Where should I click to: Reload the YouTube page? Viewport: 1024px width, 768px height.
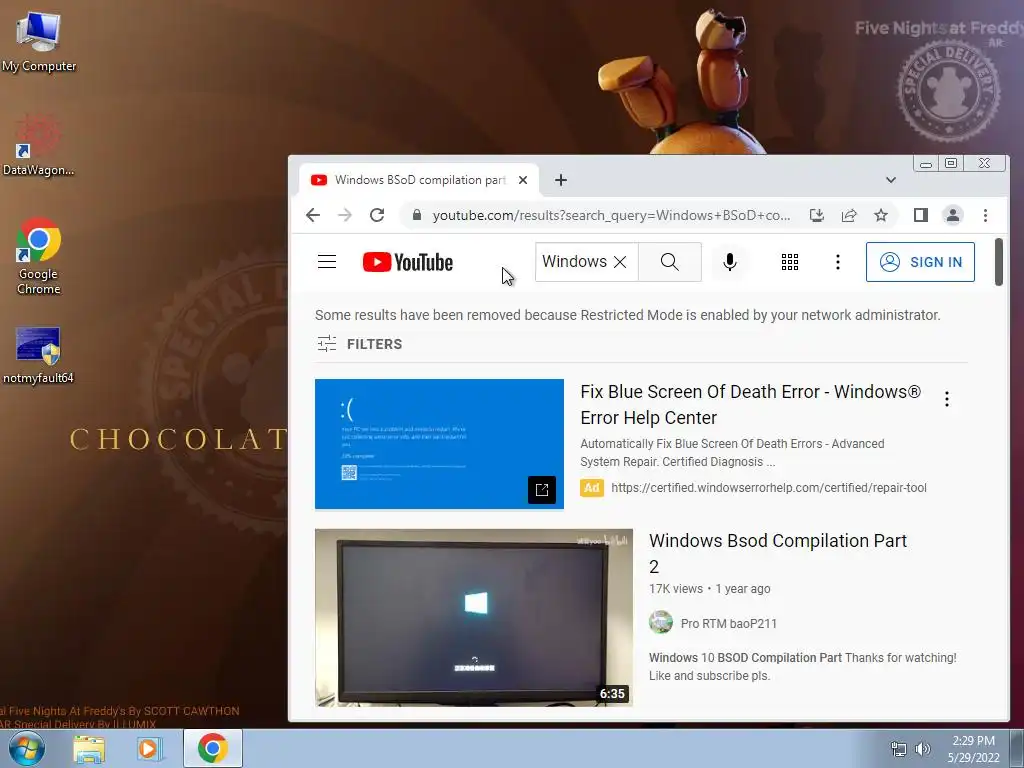[377, 216]
